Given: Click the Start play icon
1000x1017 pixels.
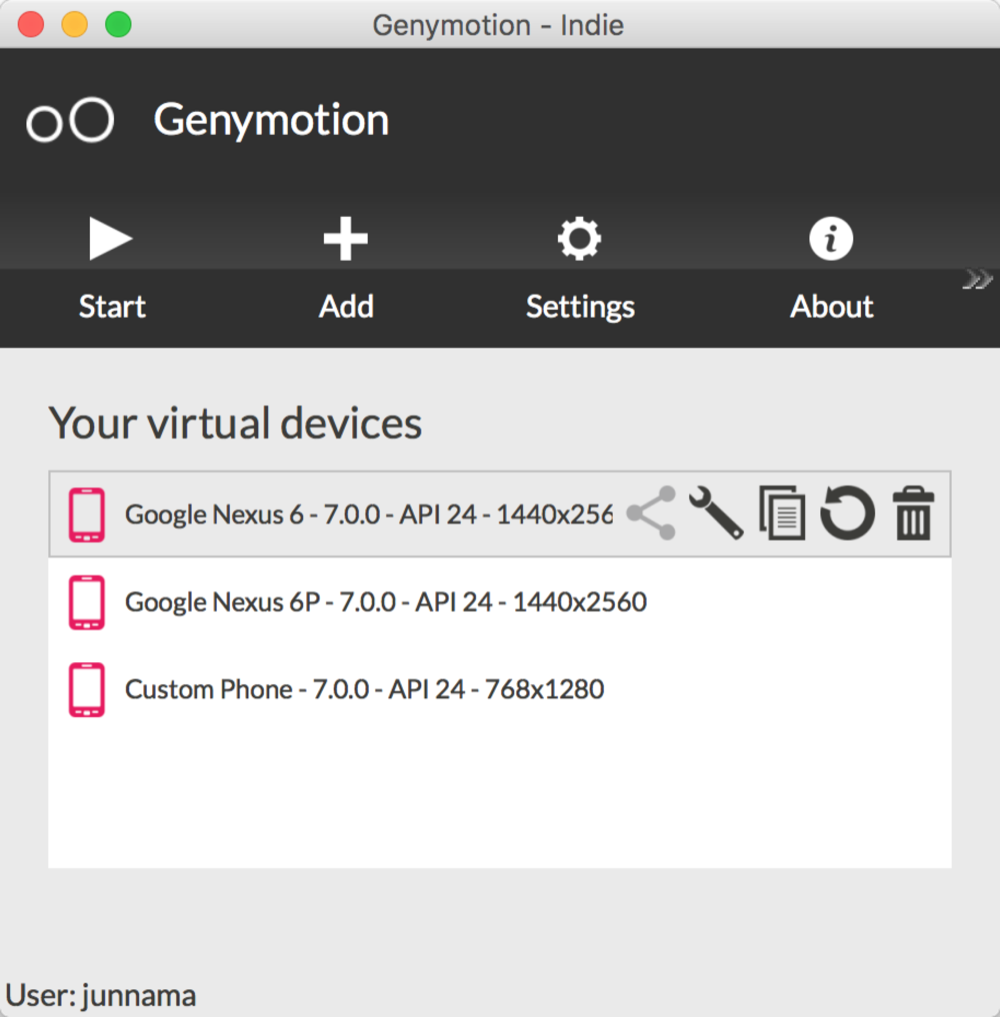Looking at the screenshot, I should tap(111, 239).
